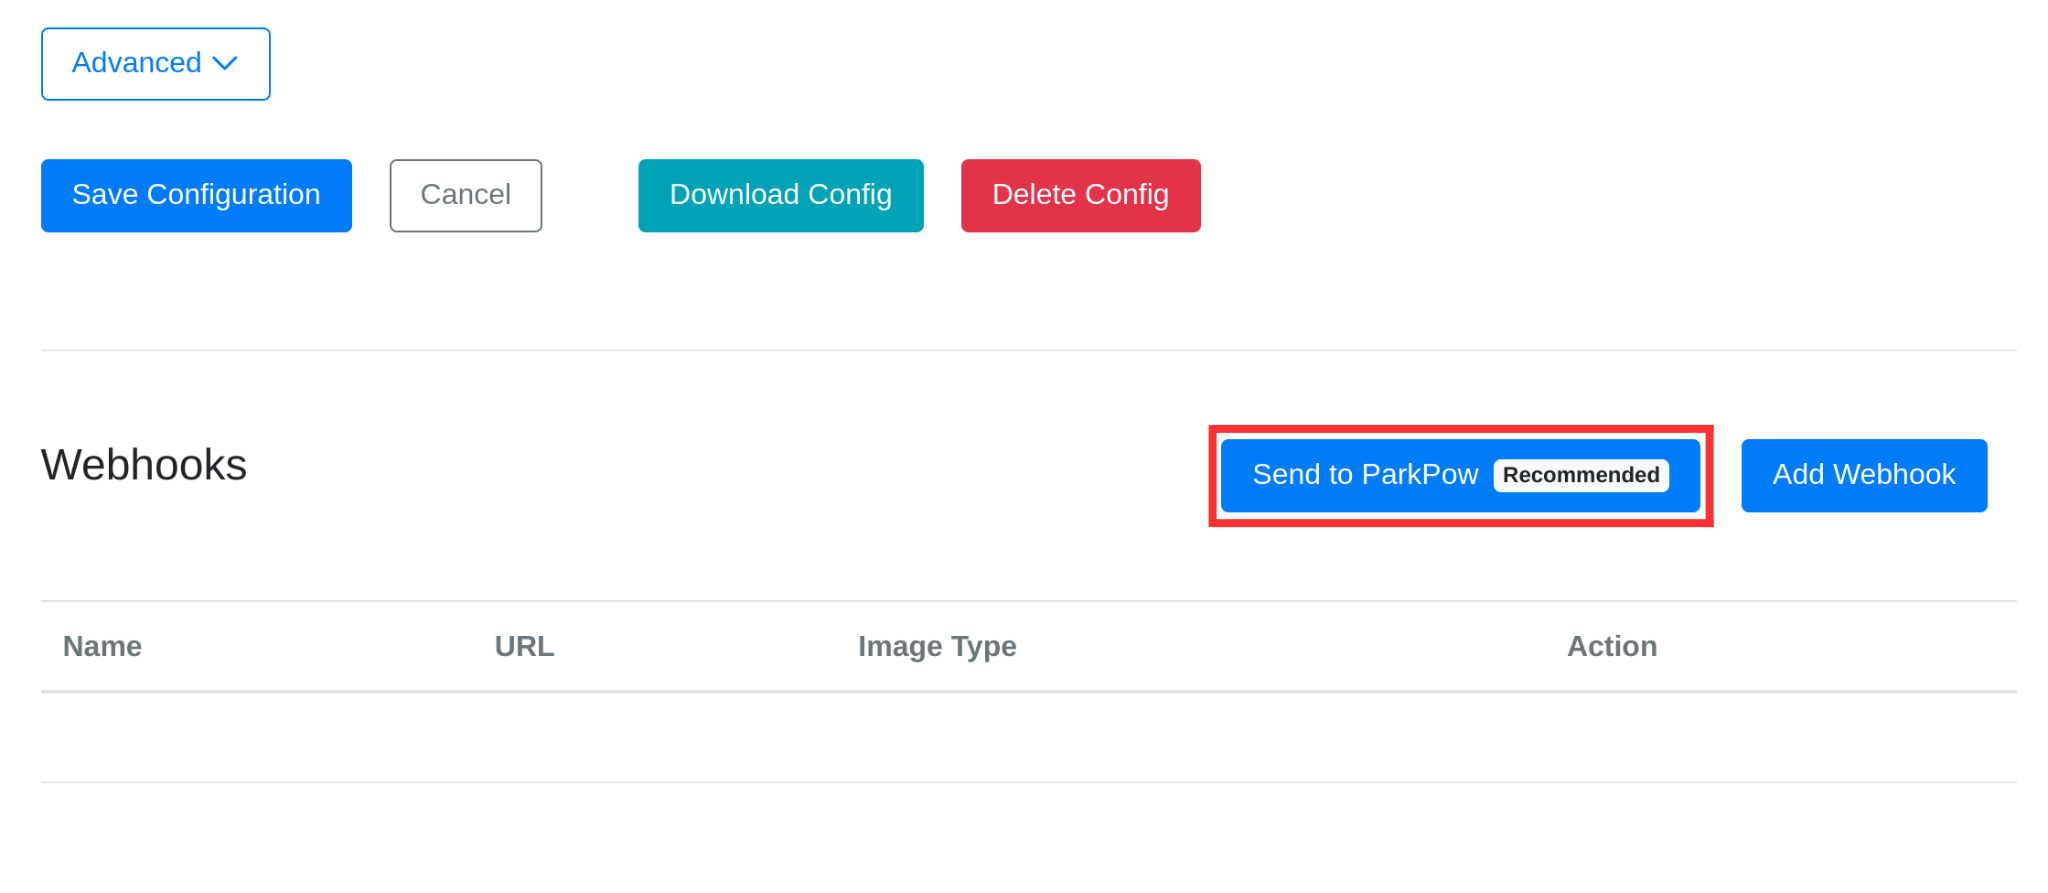Click the chevron arrow beside Advanced
Screen dimensions: 2048x893
226,64
